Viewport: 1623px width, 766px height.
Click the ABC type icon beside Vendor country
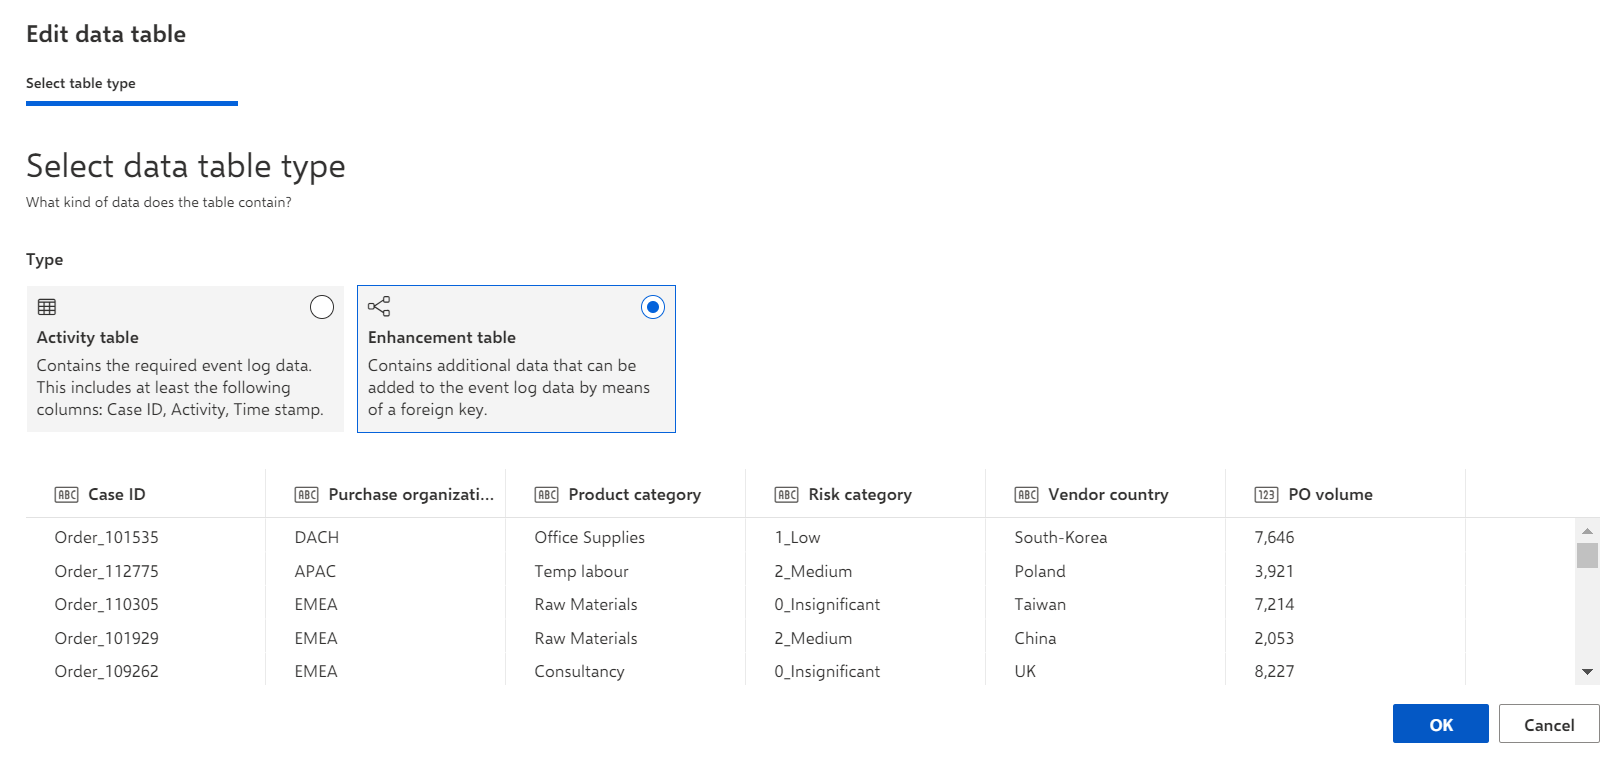[1027, 495]
